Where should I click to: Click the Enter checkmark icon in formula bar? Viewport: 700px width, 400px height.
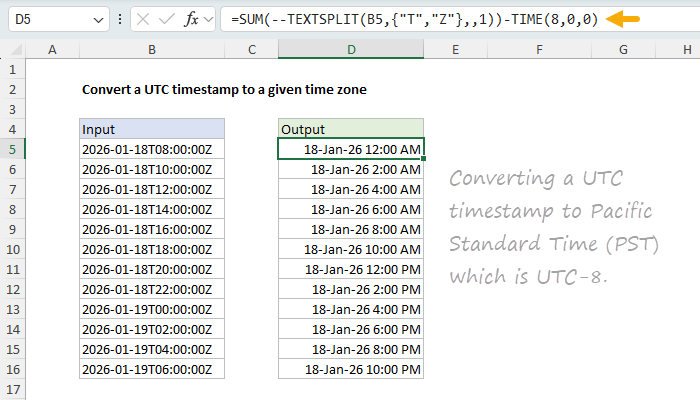click(x=167, y=19)
